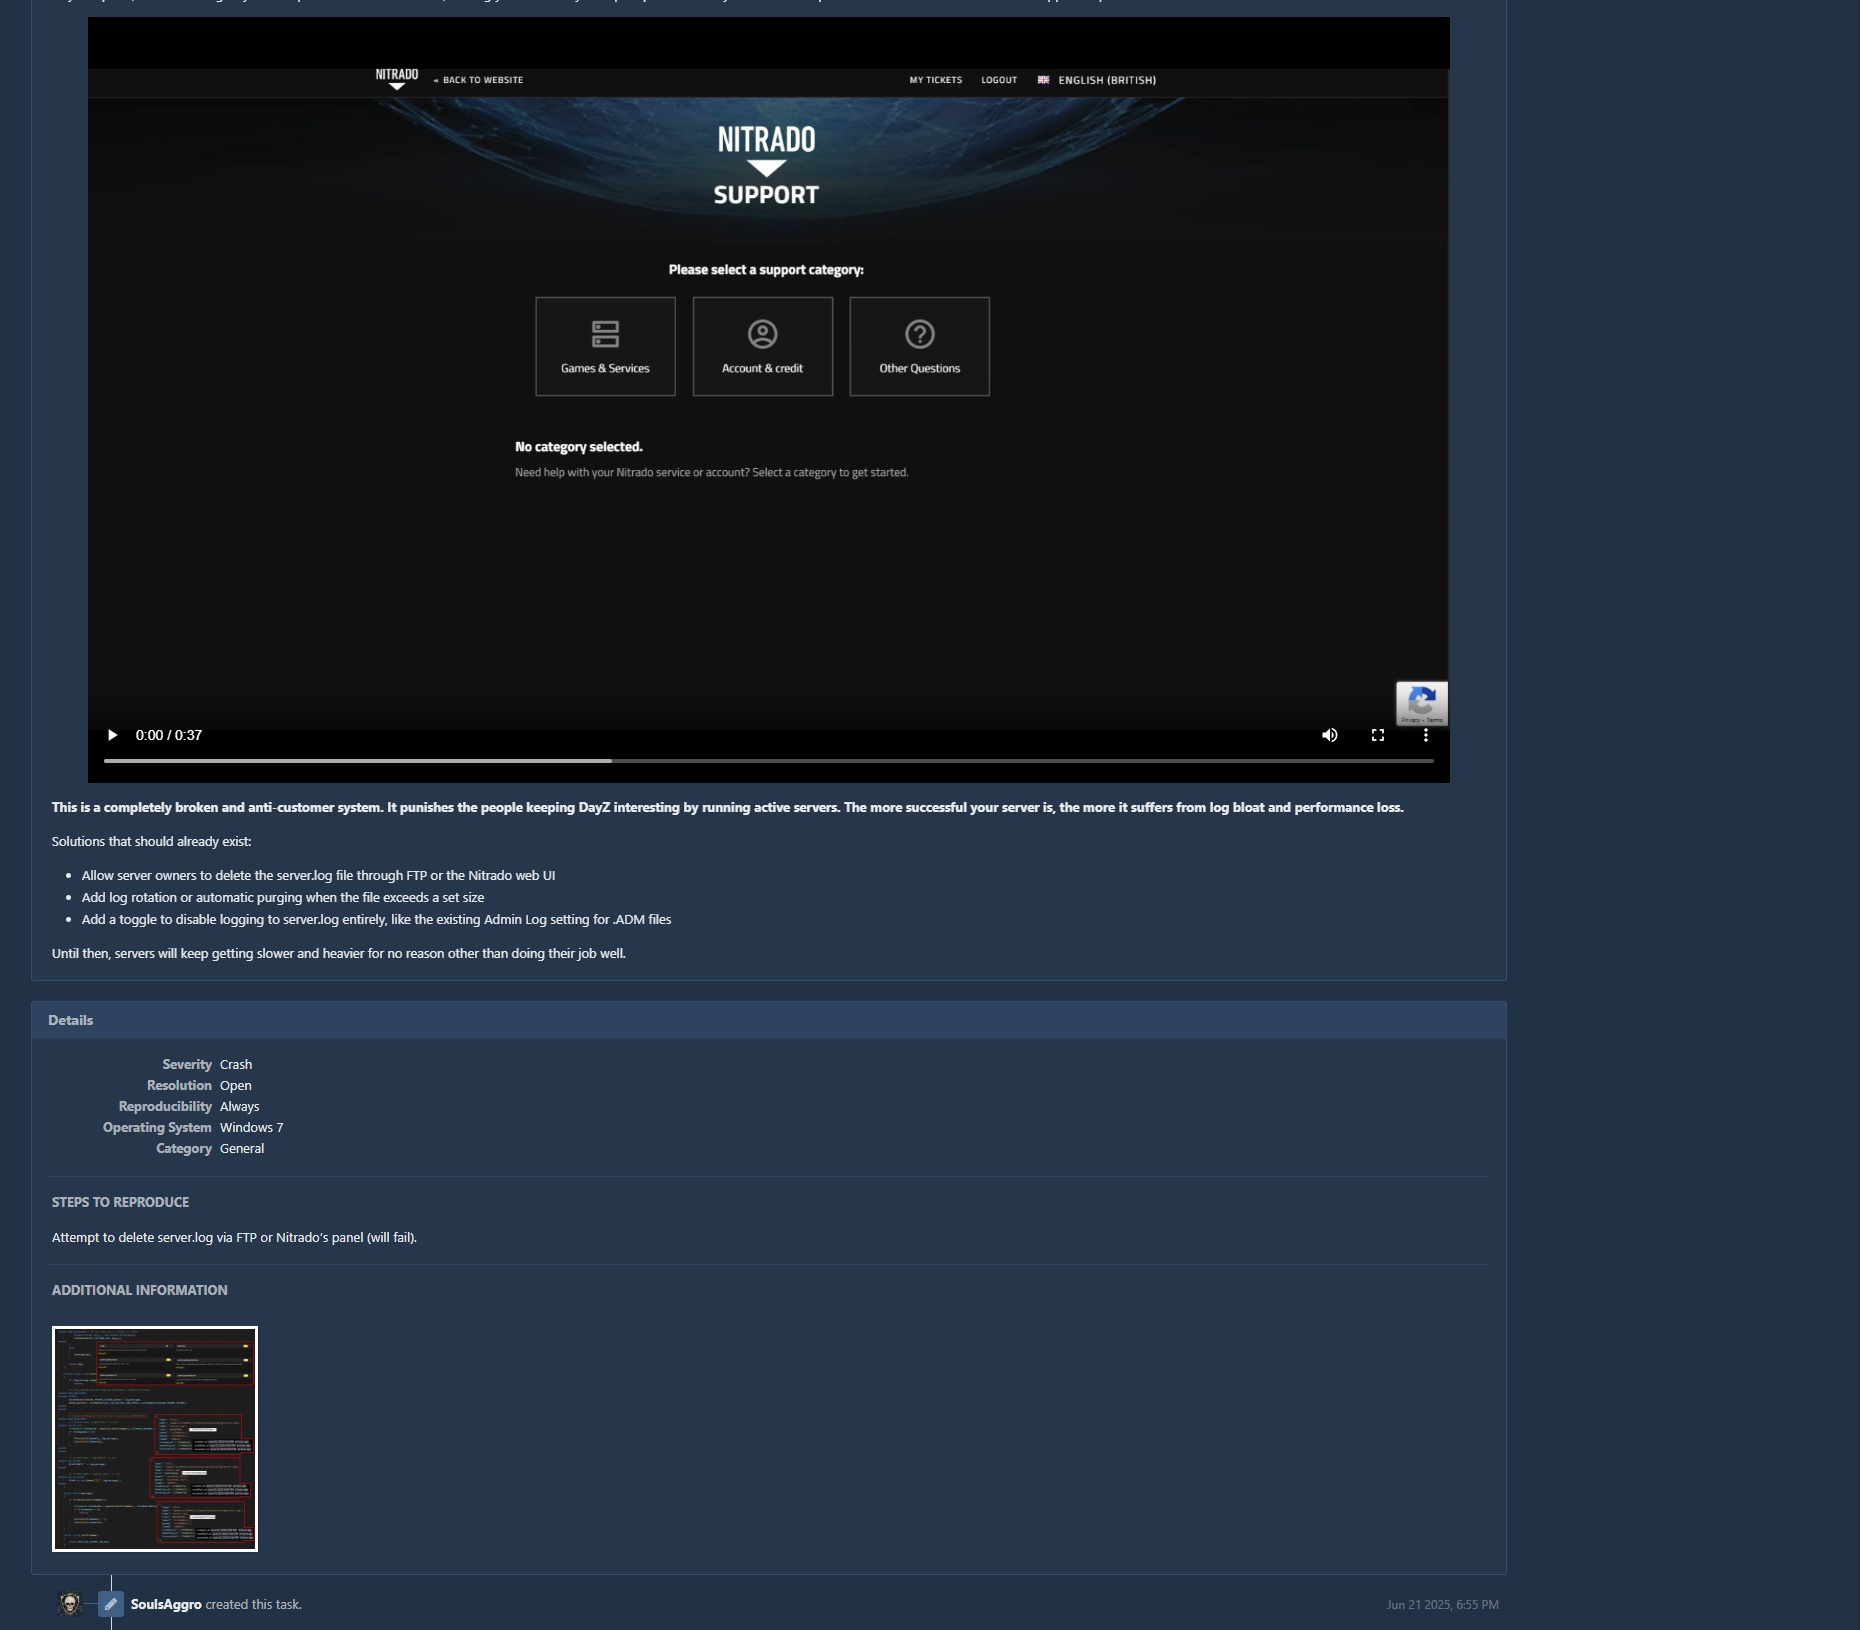Play the embedded video

pos(113,735)
